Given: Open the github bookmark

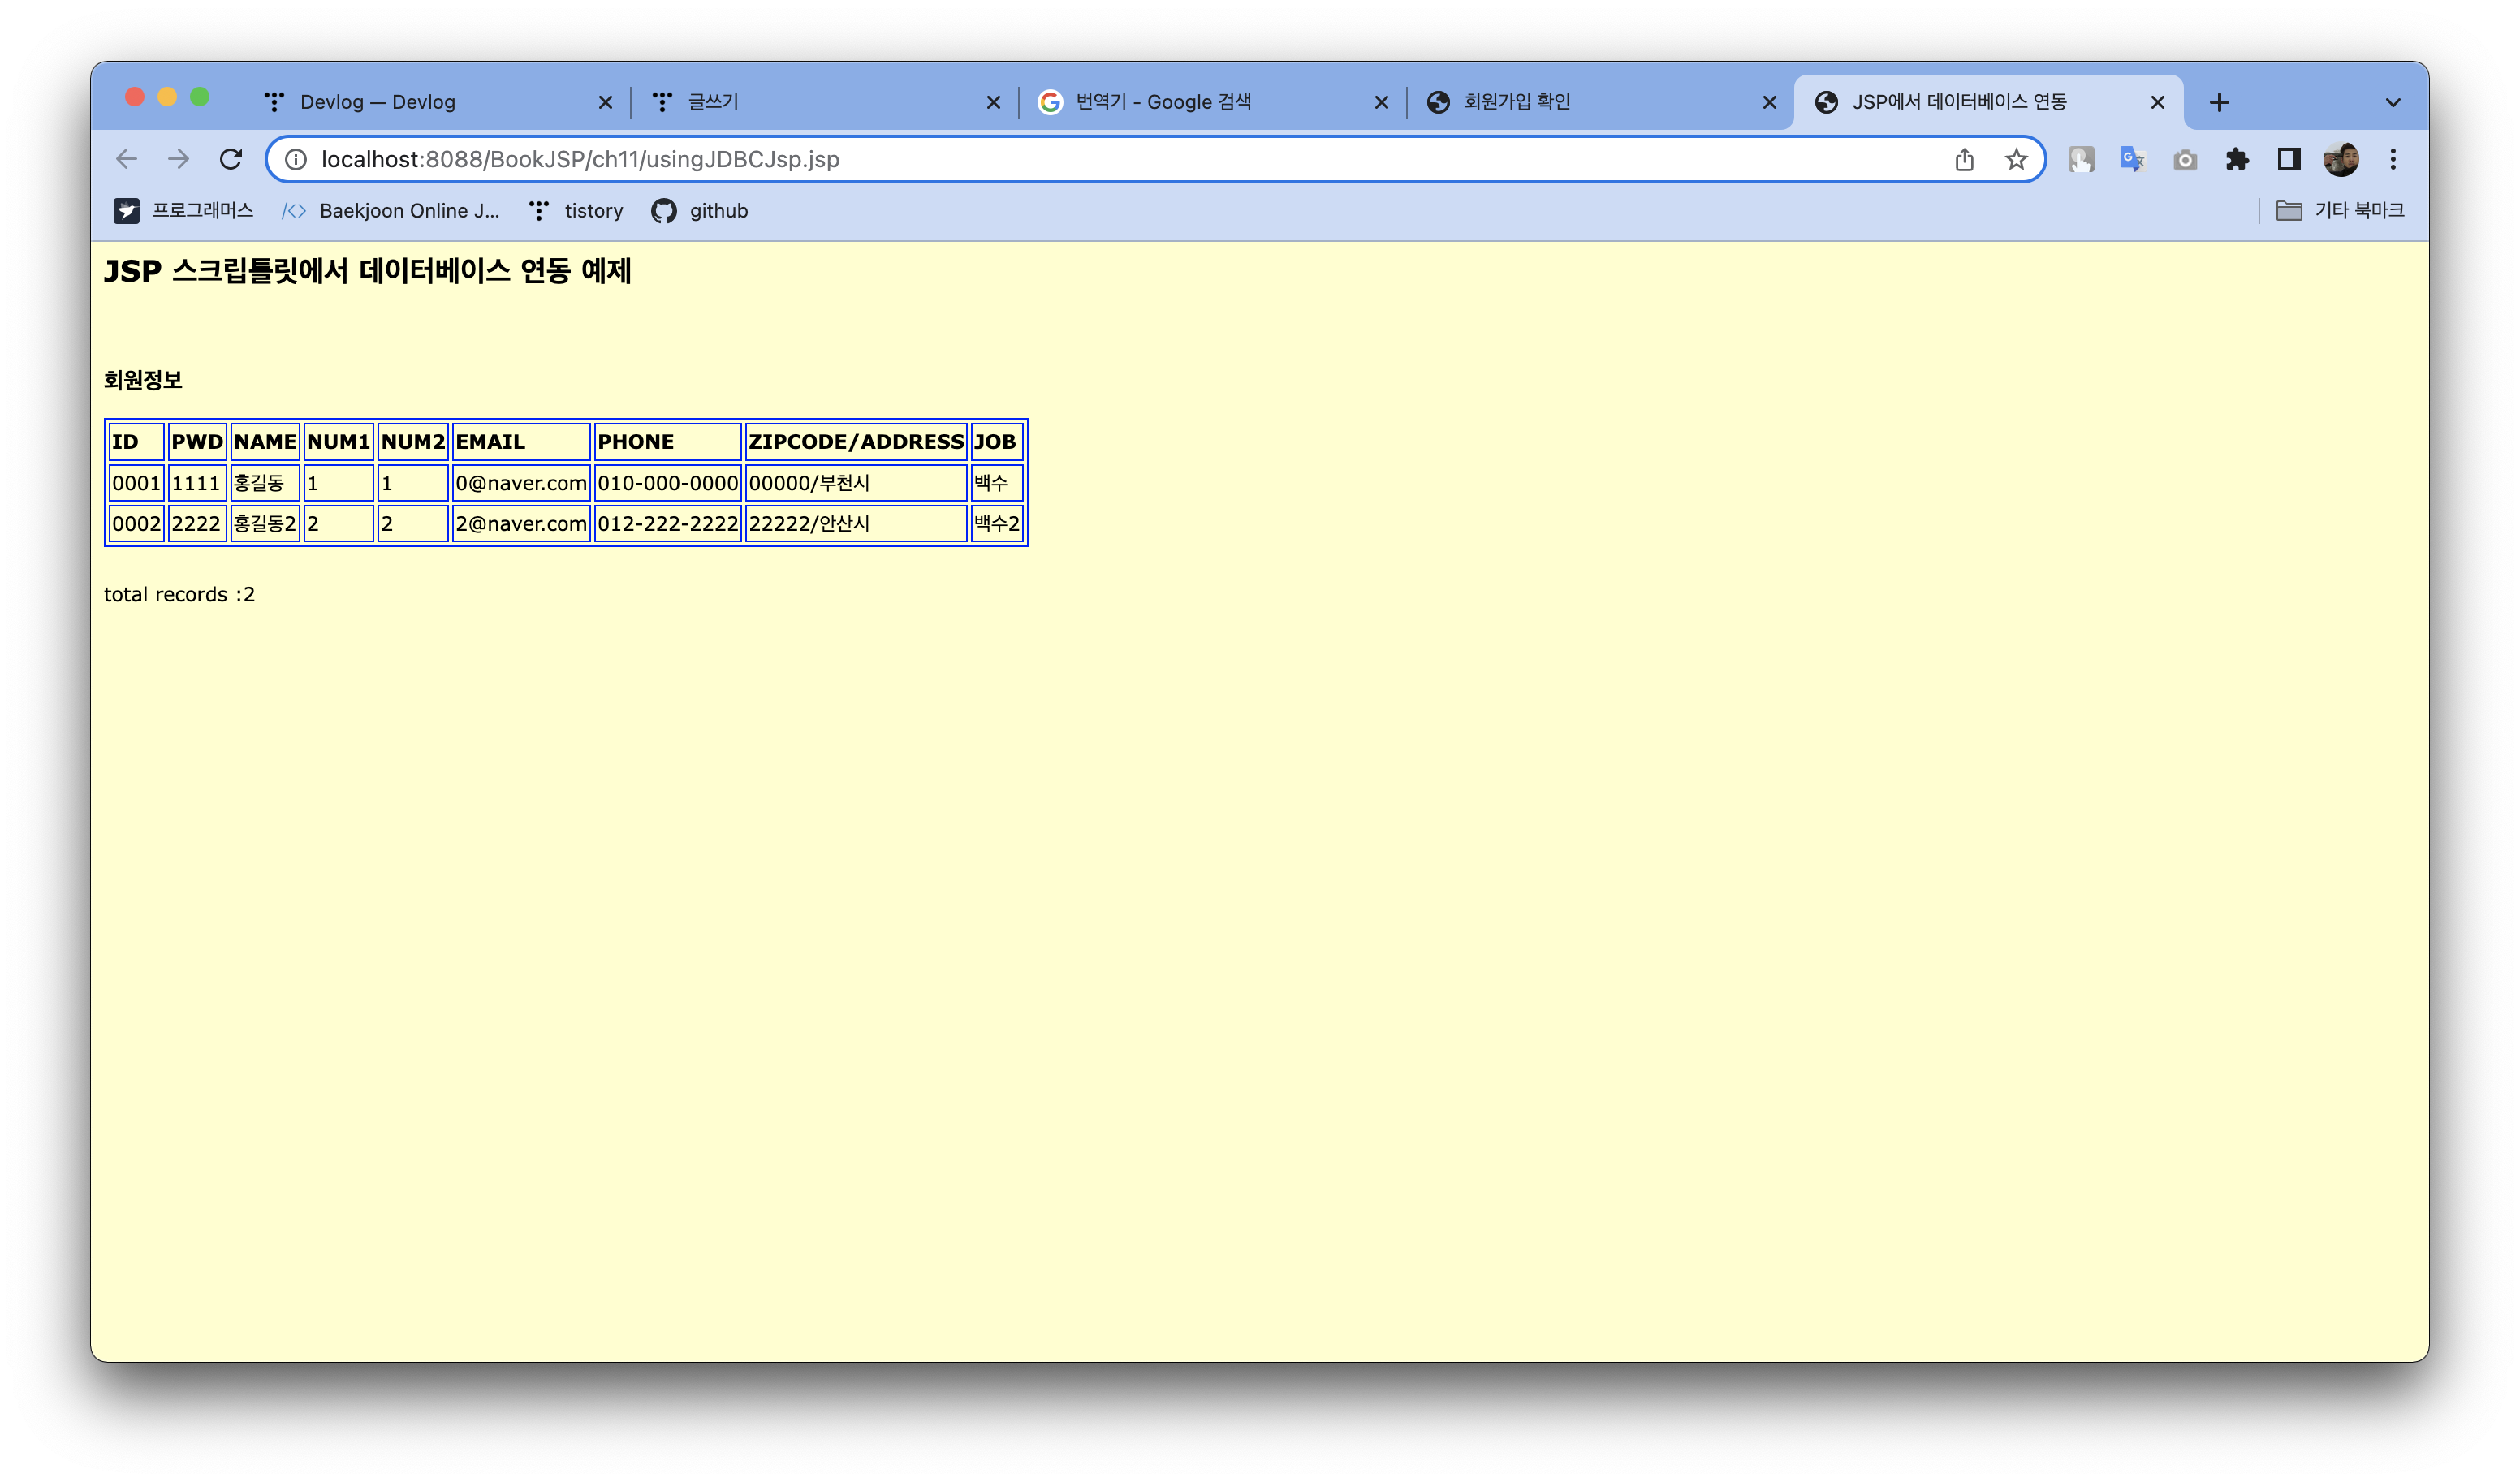Looking at the screenshot, I should [700, 210].
